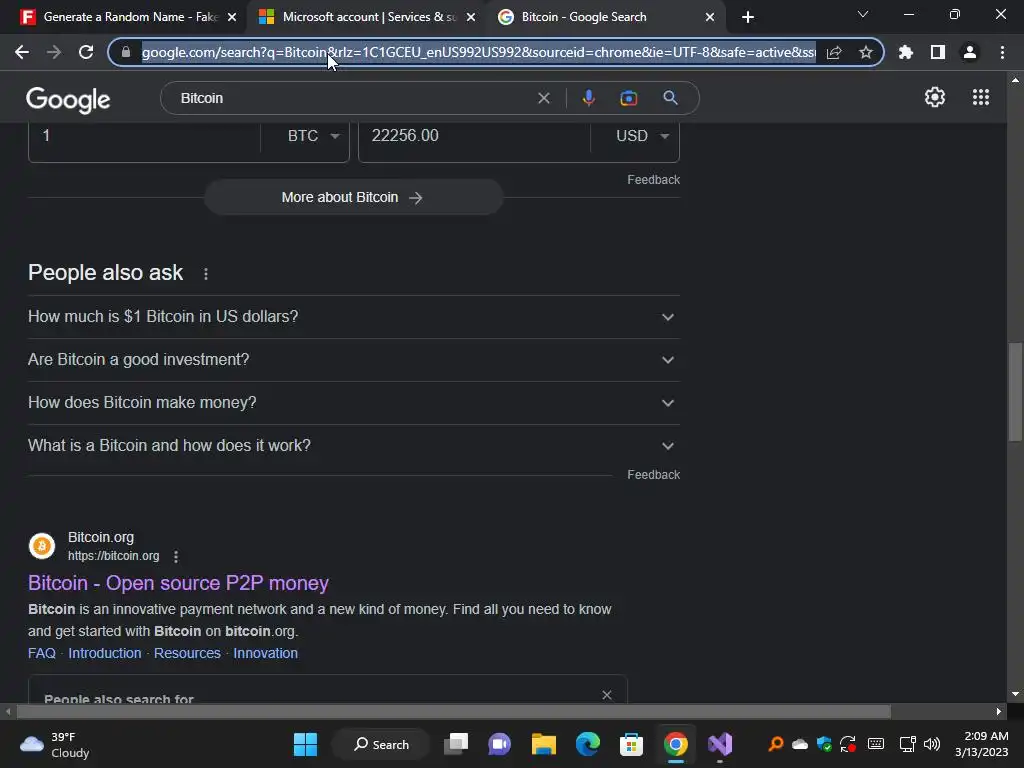Open People also ask options menu
1024x768 pixels.
point(206,274)
